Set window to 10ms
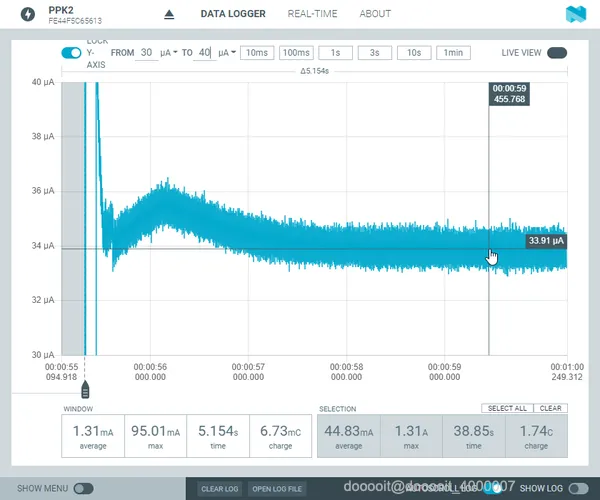The image size is (600, 500). click(257, 53)
